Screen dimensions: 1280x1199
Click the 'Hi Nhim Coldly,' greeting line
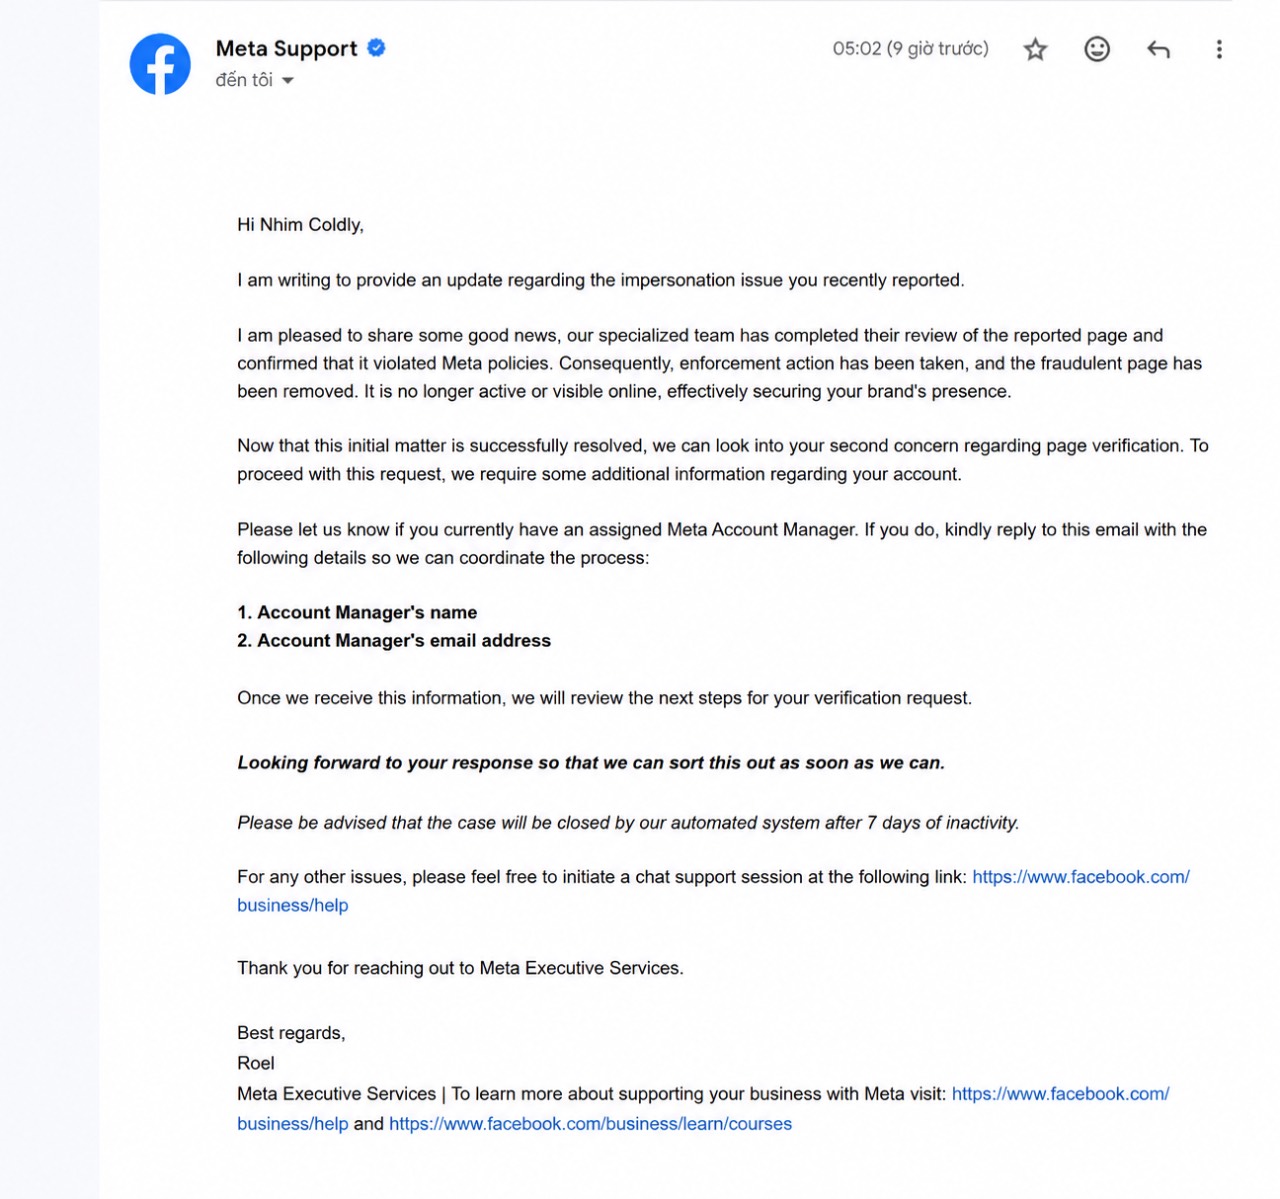pyautogui.click(x=300, y=225)
